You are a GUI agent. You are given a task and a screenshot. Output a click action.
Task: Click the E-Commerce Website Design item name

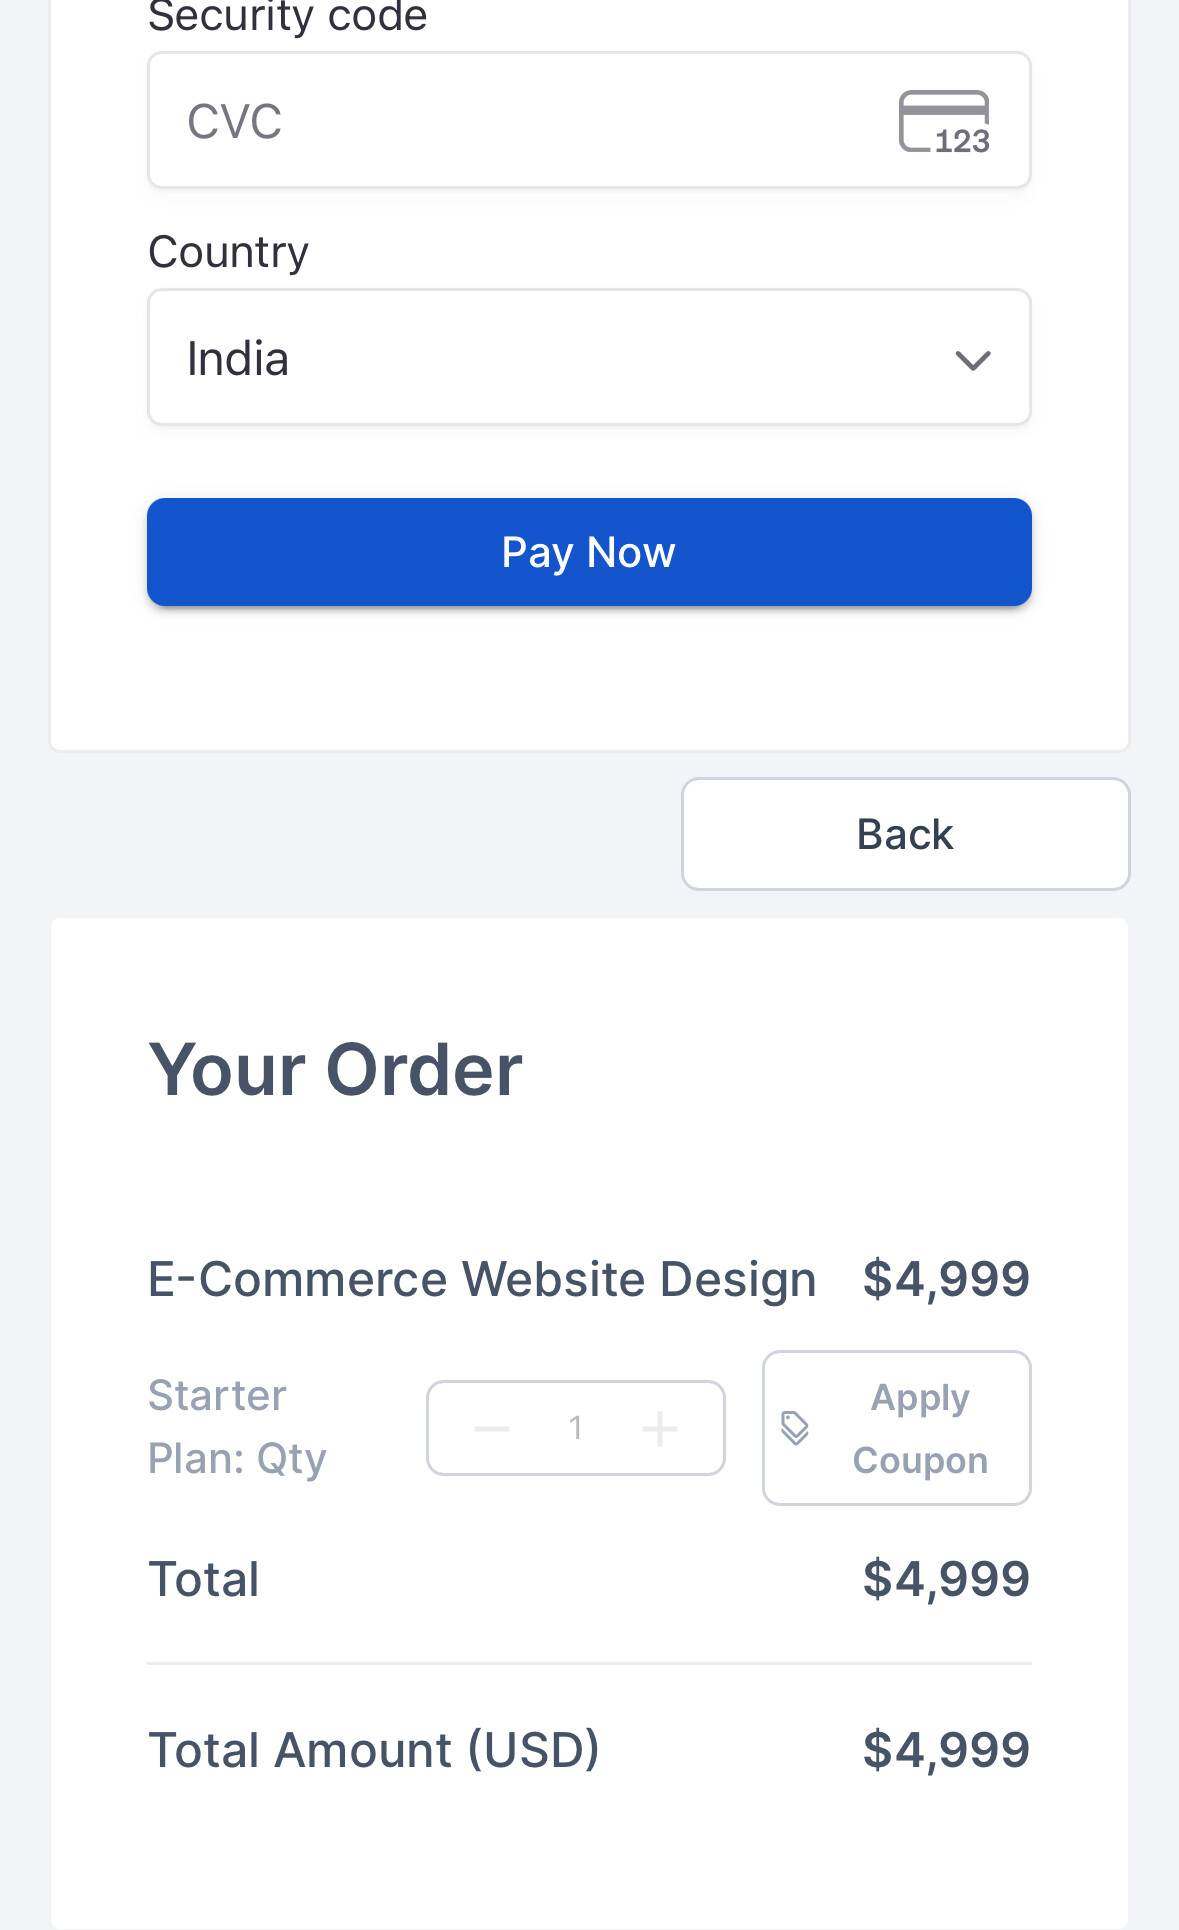(x=482, y=1279)
